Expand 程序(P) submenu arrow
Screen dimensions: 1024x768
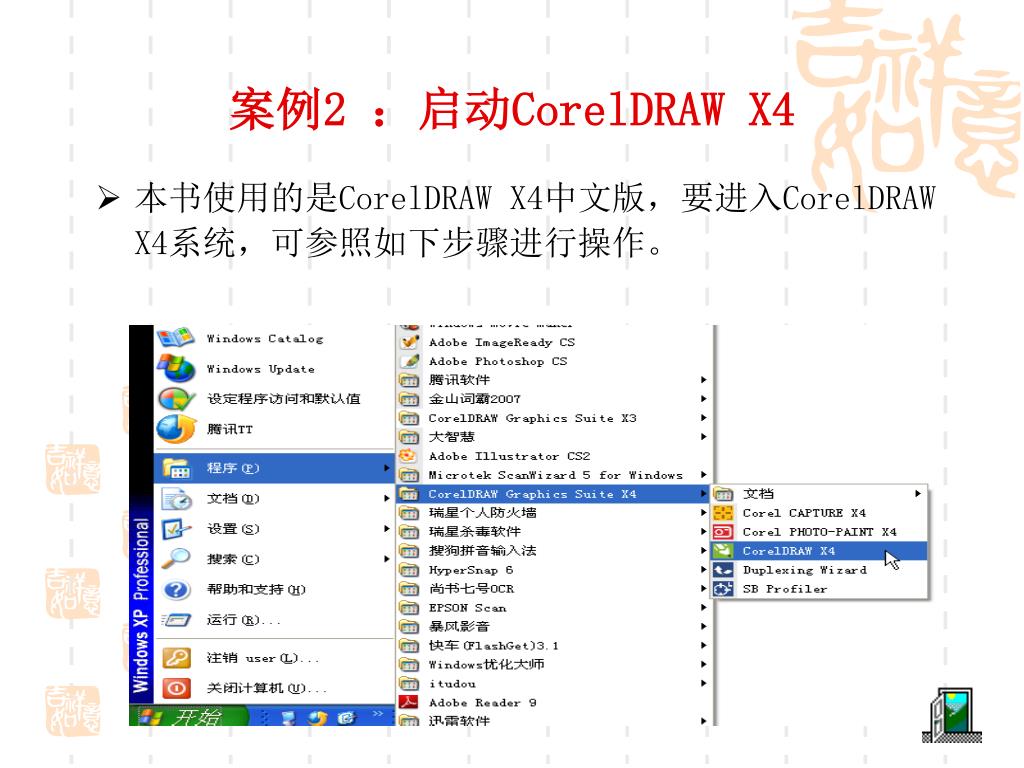point(387,468)
